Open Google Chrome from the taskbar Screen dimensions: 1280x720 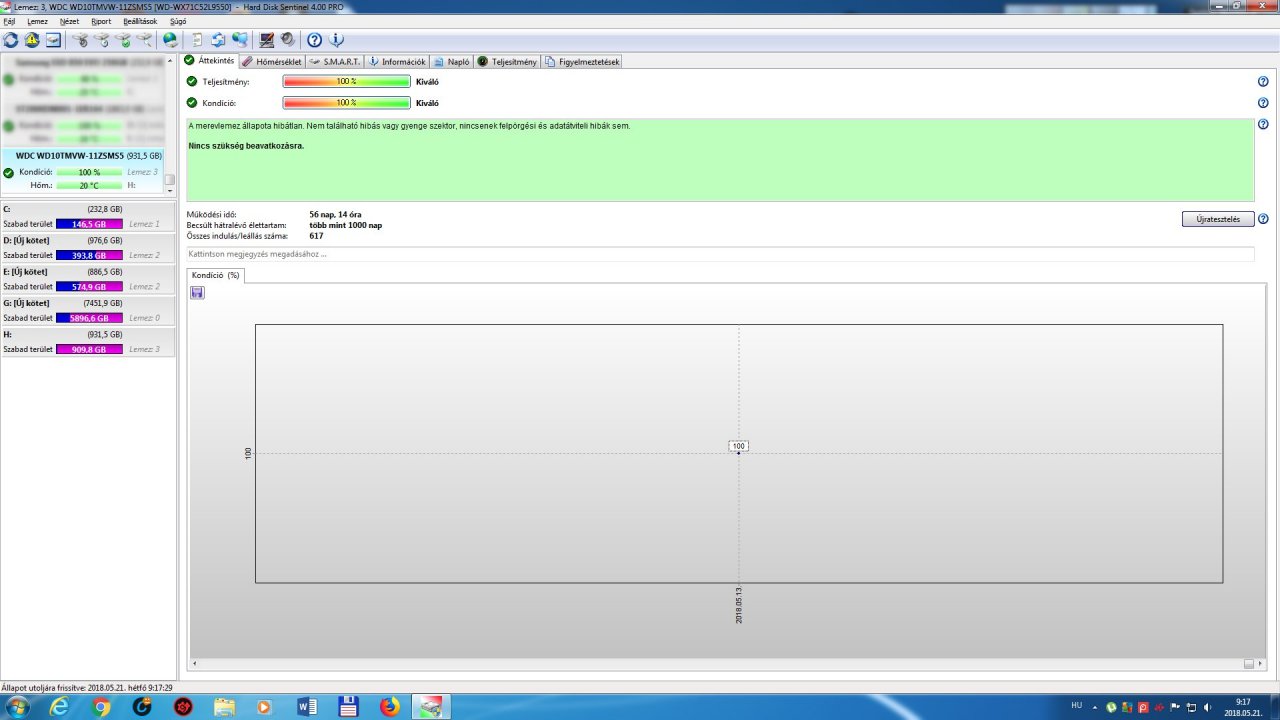[101, 706]
